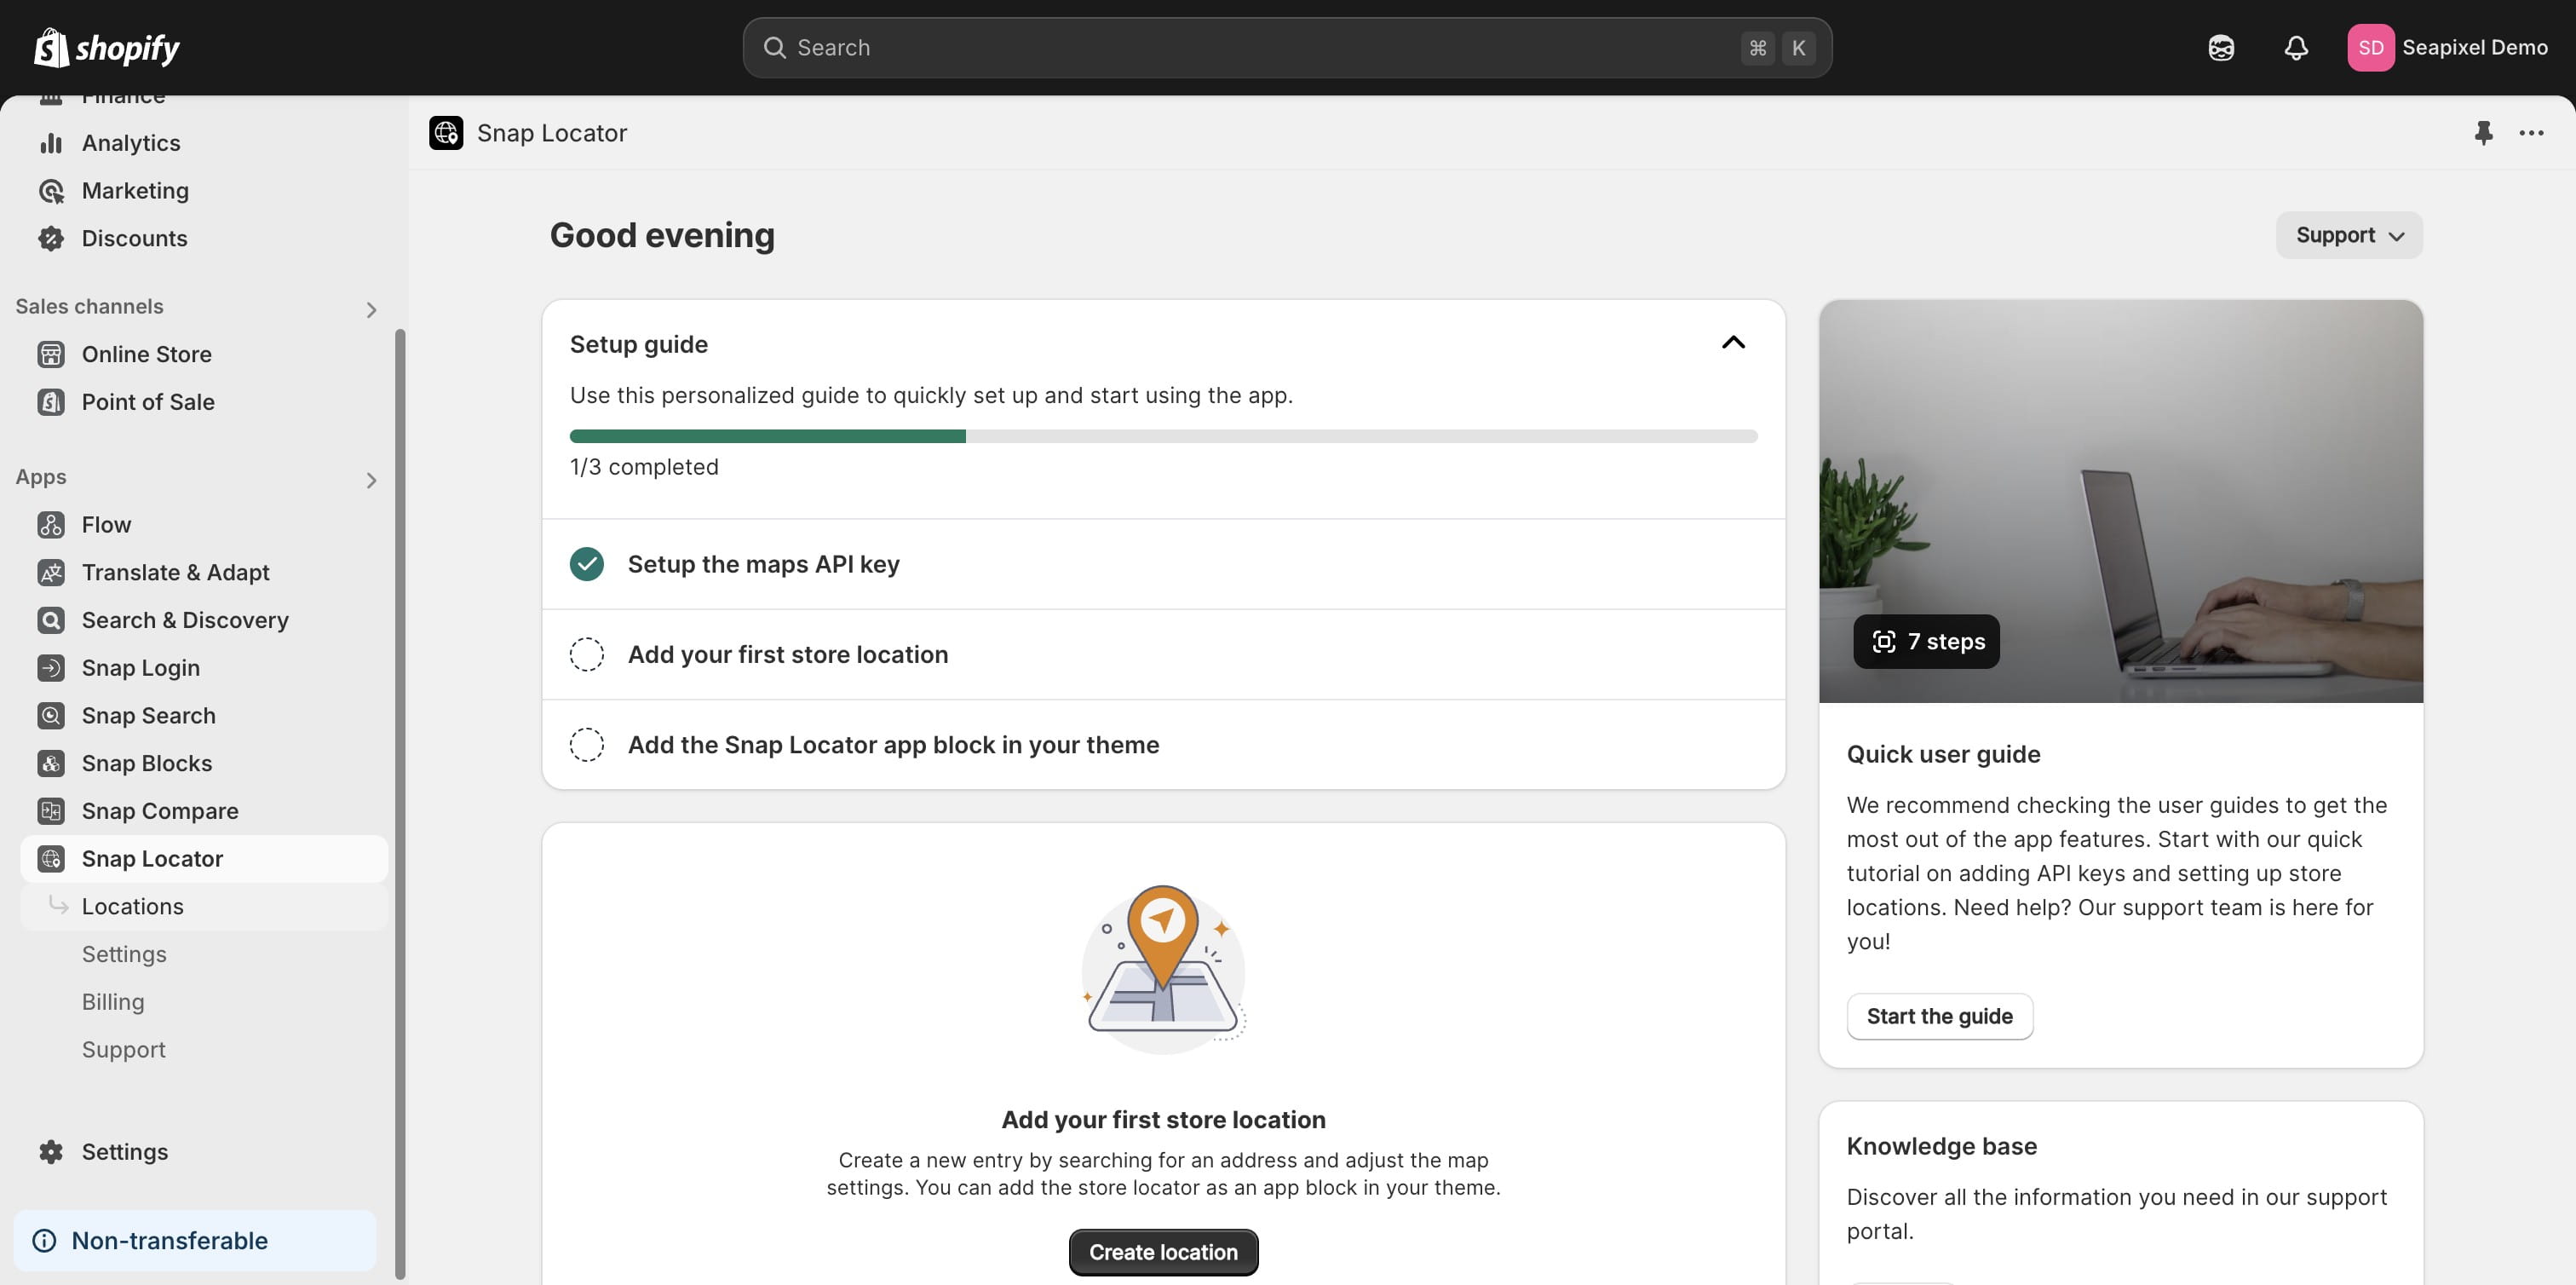
Task: Expand the Apps section arrow
Action: [x=371, y=481]
